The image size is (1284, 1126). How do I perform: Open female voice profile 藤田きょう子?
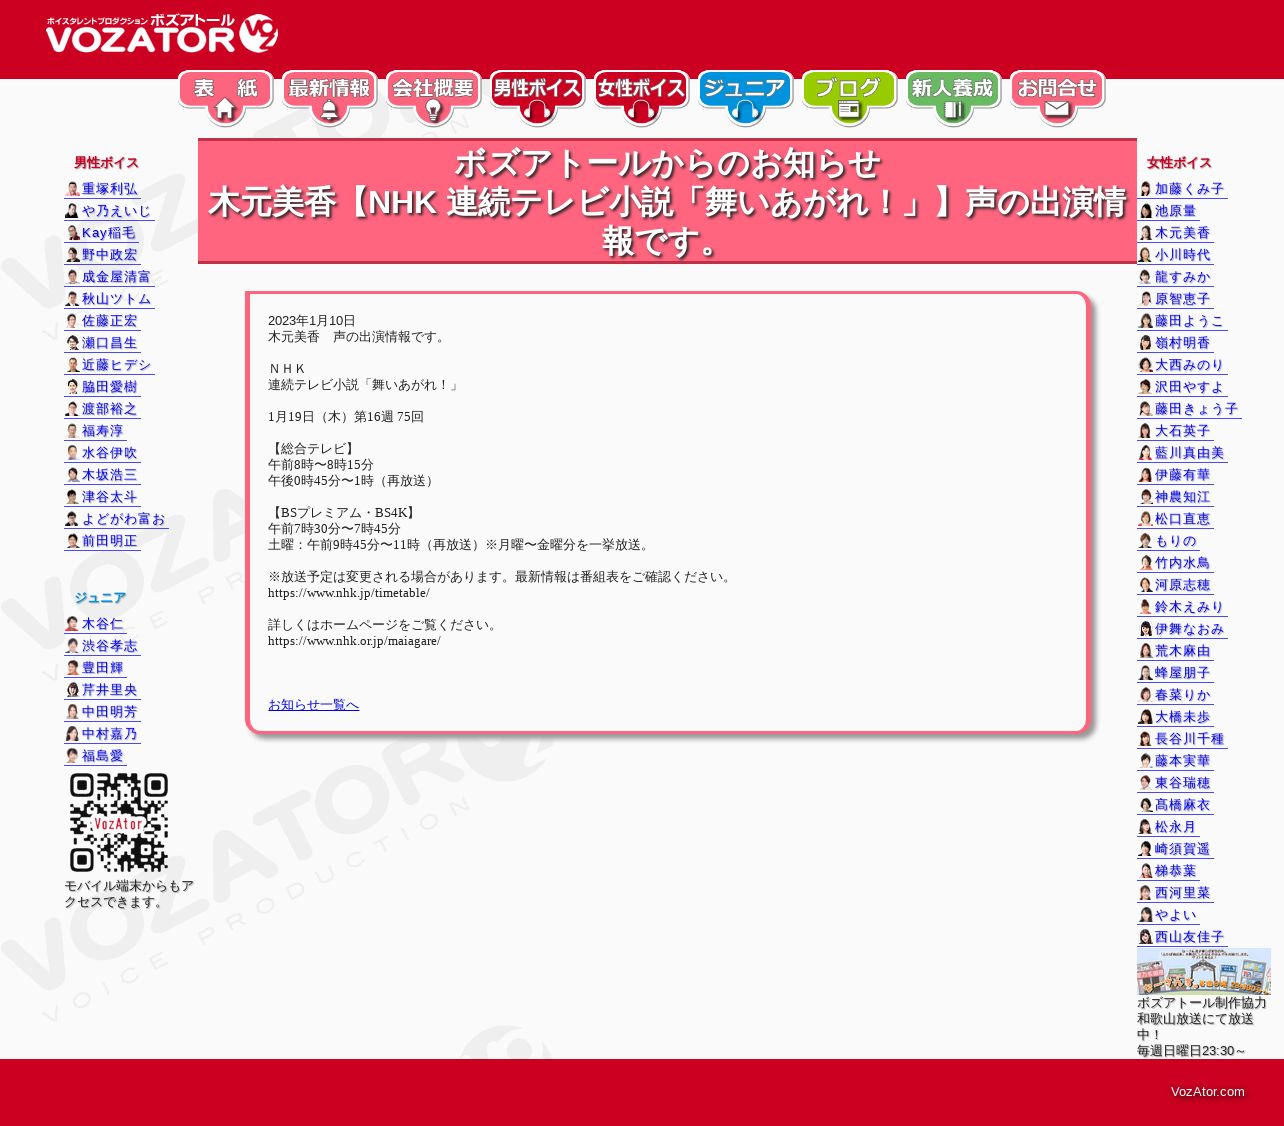coord(1189,409)
